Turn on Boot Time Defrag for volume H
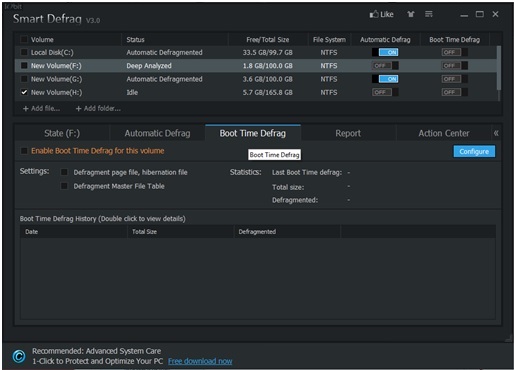This screenshot has width=514, height=370. click(455, 92)
